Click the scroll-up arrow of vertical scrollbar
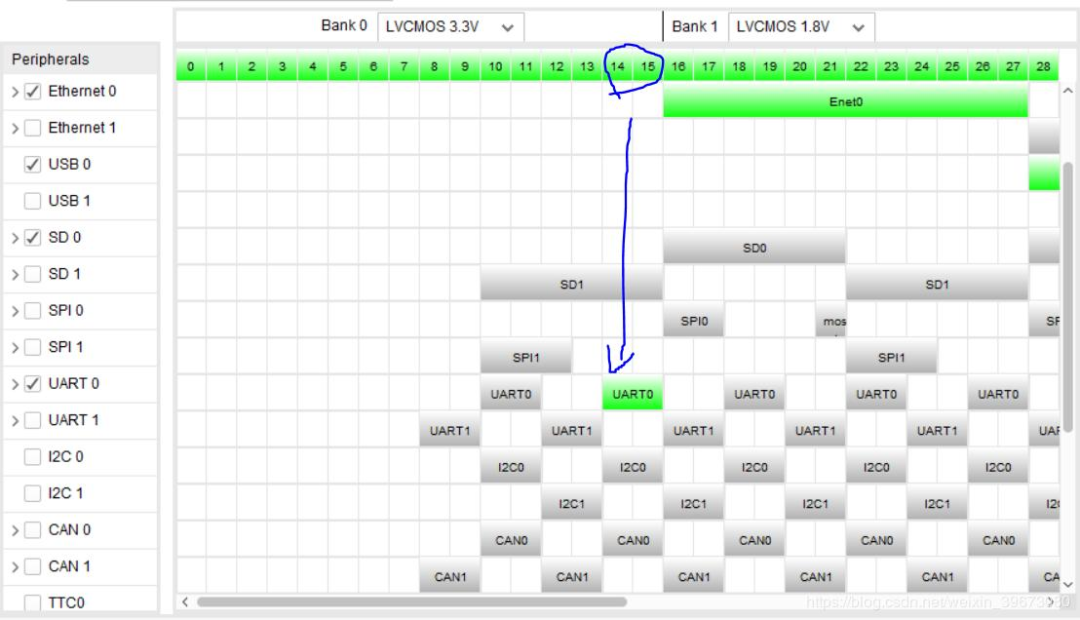 tap(1067, 92)
